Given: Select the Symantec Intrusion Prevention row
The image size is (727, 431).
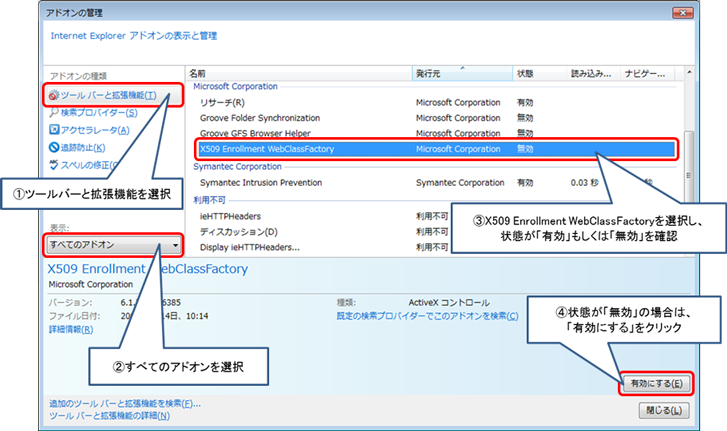Looking at the screenshot, I should point(436,183).
